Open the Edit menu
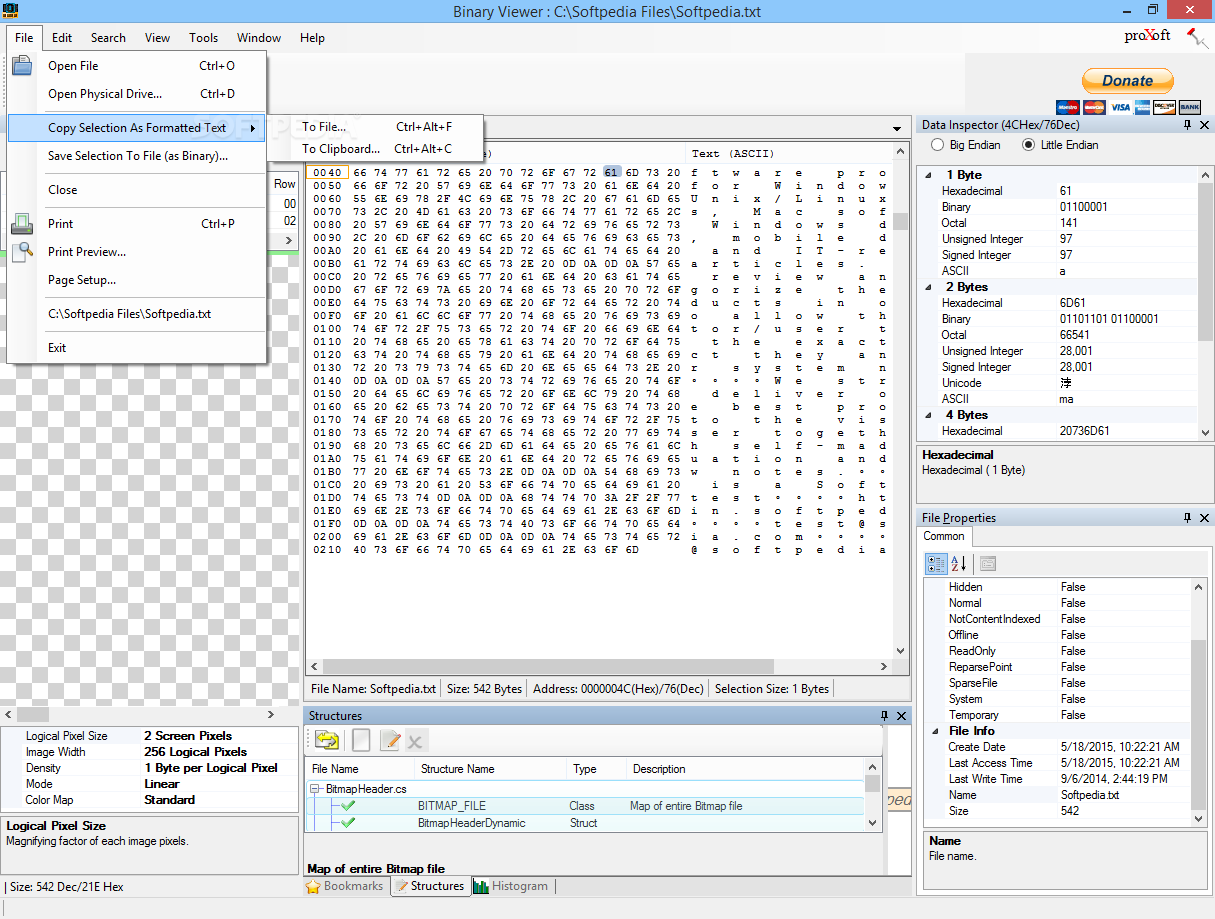This screenshot has height=919, width=1215. [x=62, y=38]
